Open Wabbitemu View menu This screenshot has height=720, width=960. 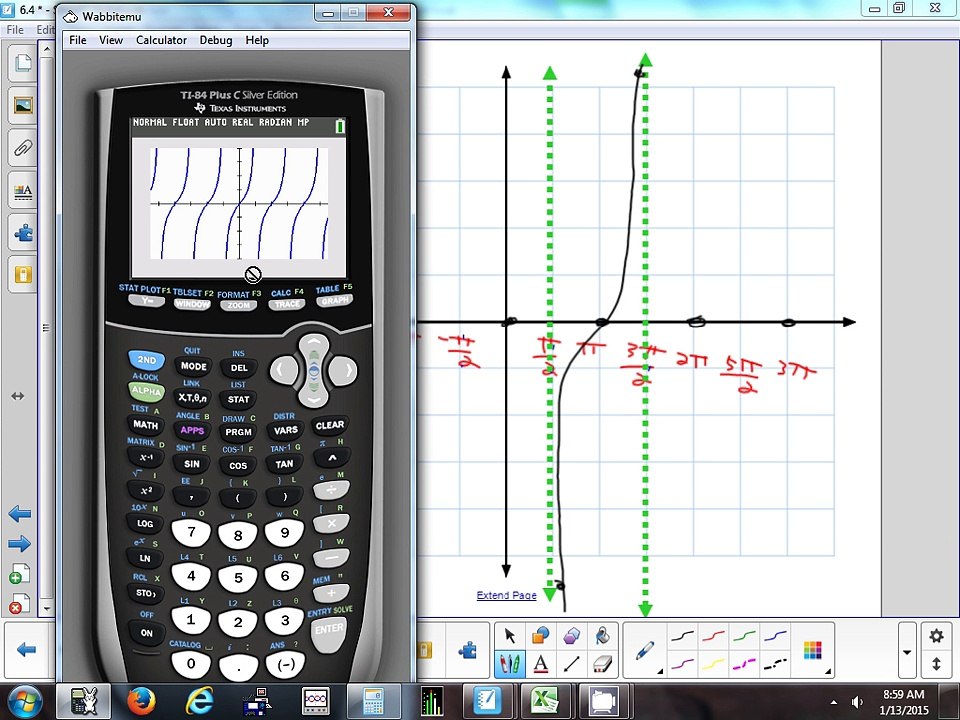[111, 40]
